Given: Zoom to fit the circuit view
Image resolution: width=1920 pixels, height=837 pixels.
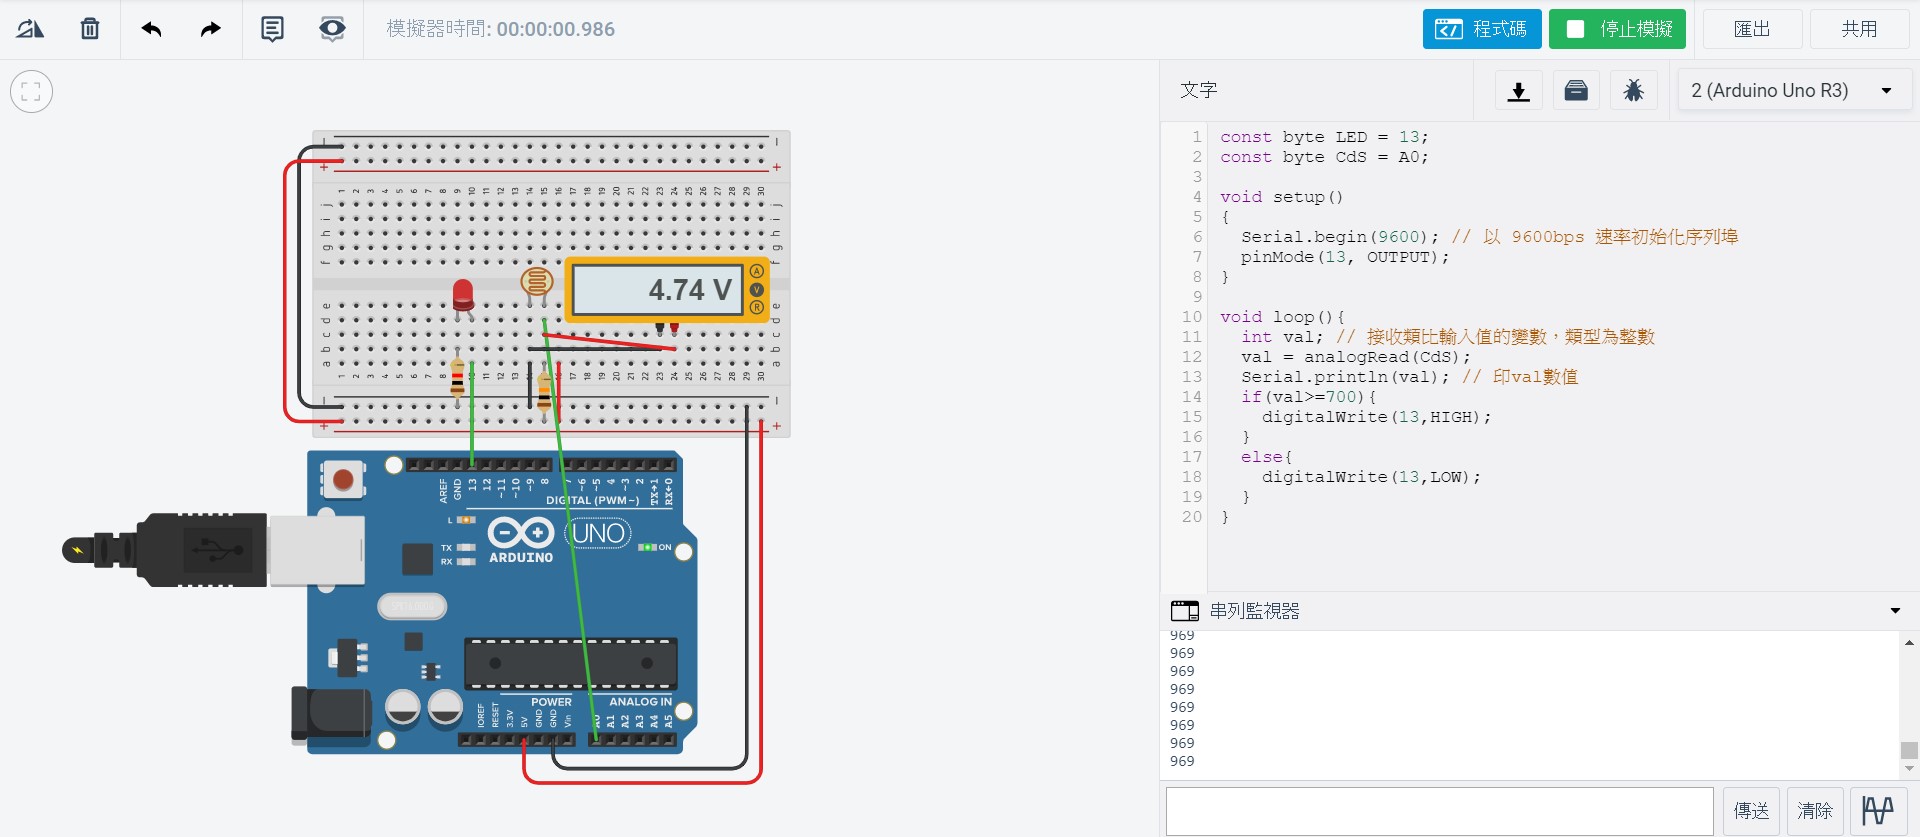Looking at the screenshot, I should [31, 92].
